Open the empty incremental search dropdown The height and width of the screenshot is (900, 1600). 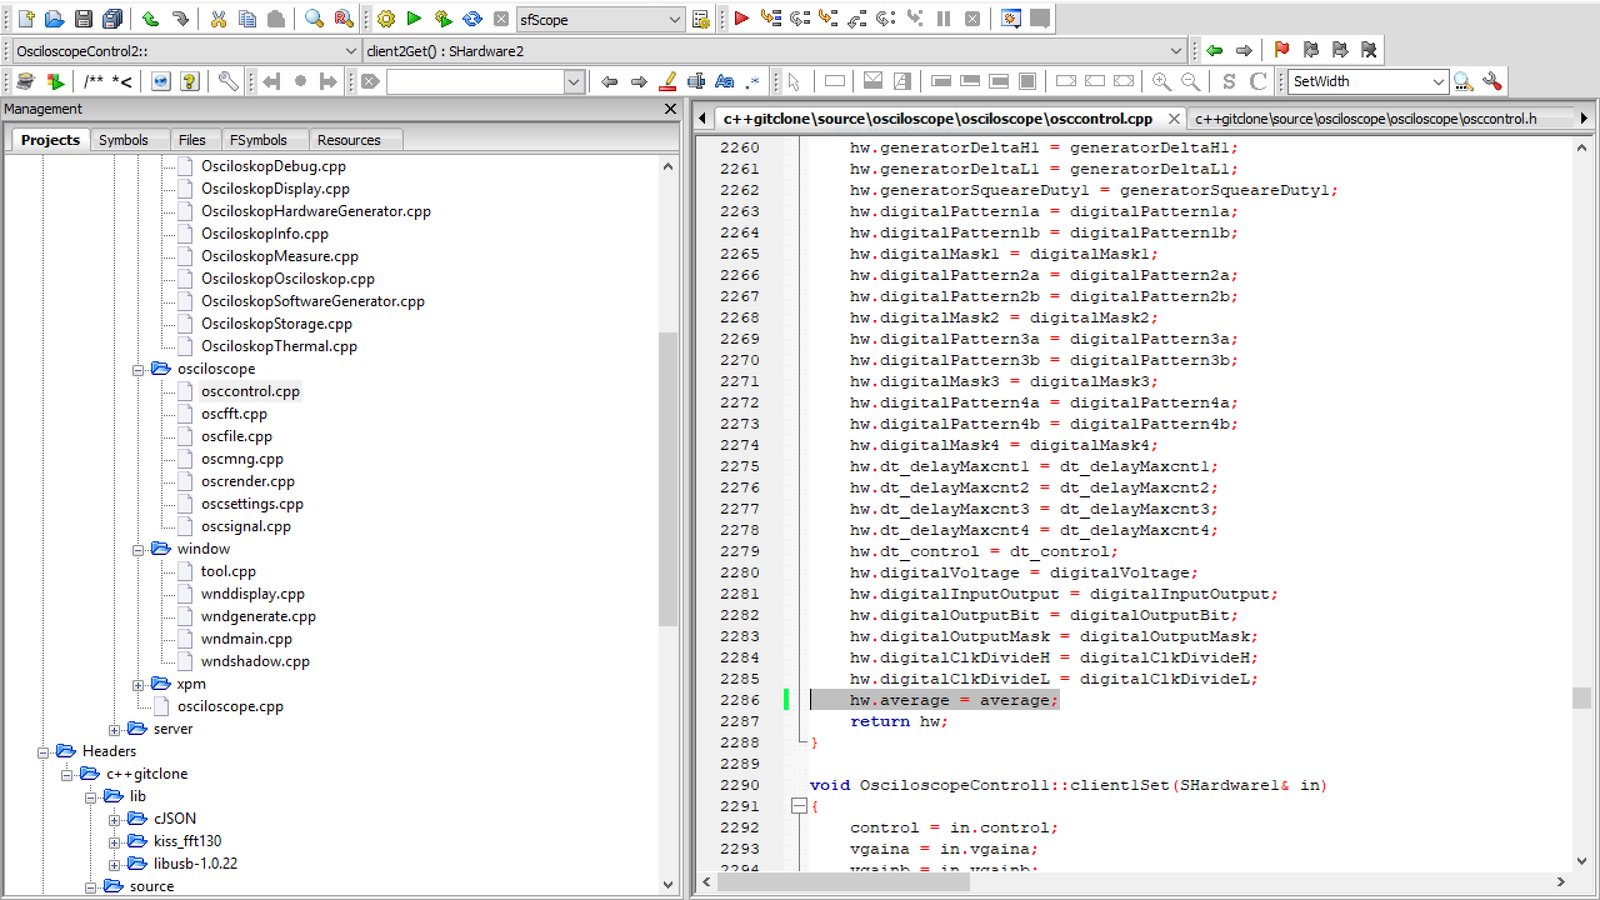point(574,82)
